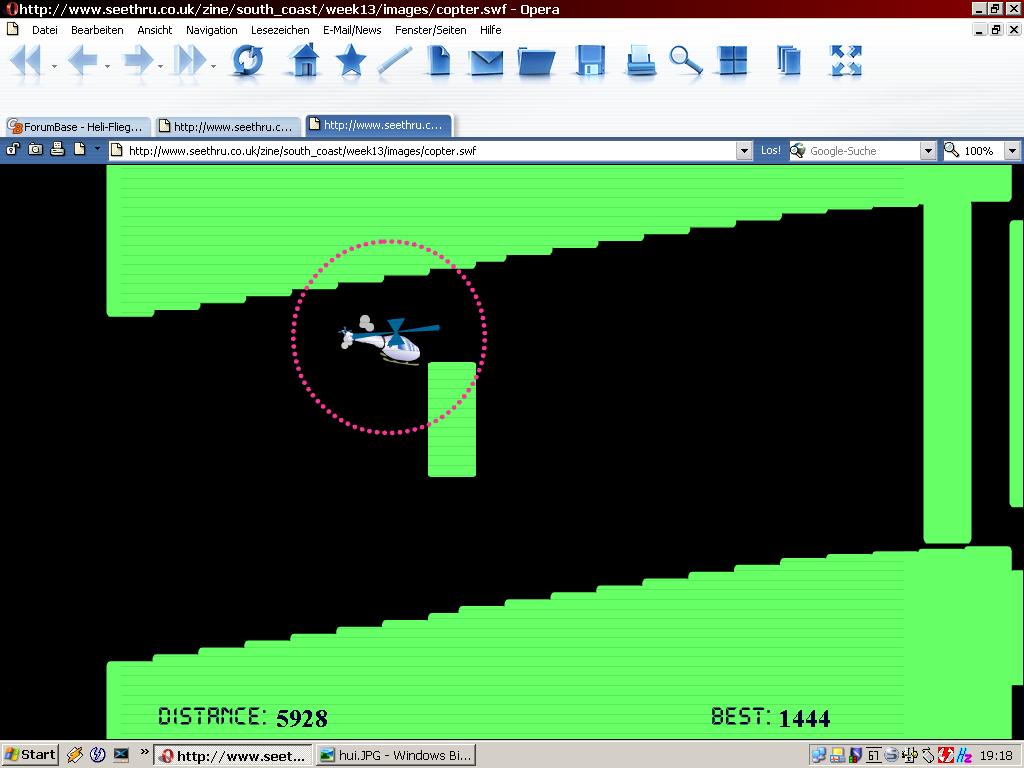The width and height of the screenshot is (1024, 768).
Task: Open the dropdown arrow next to Rewind
Action: [x=54, y=66]
